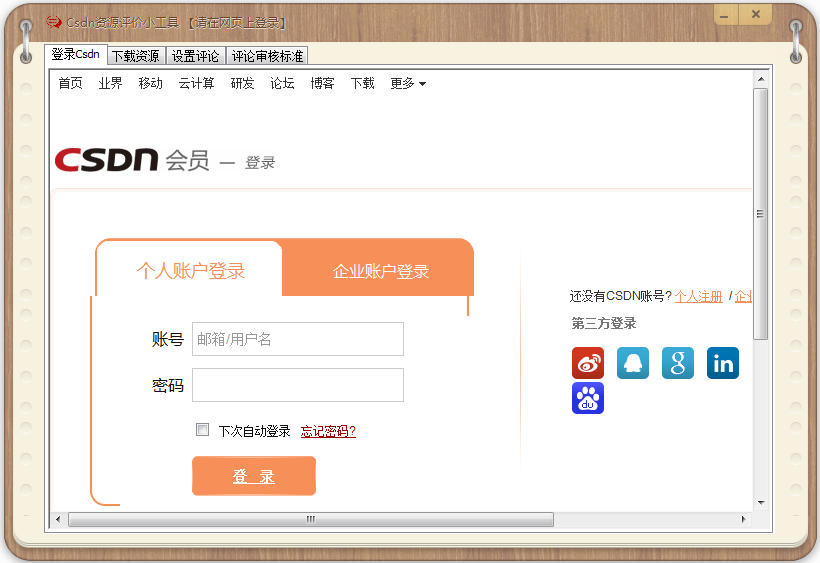Click the app icon in title bar
The width and height of the screenshot is (820, 563).
pyautogui.click(x=53, y=22)
